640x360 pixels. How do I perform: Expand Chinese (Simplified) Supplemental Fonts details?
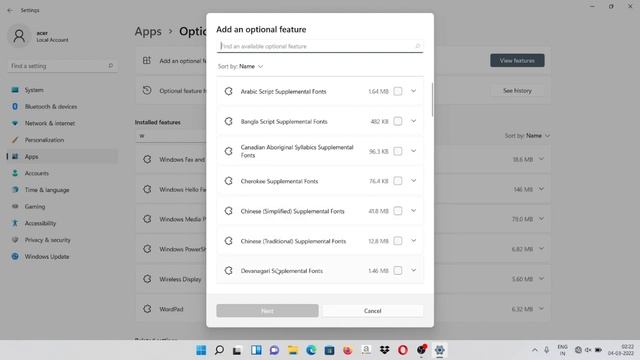coord(413,211)
